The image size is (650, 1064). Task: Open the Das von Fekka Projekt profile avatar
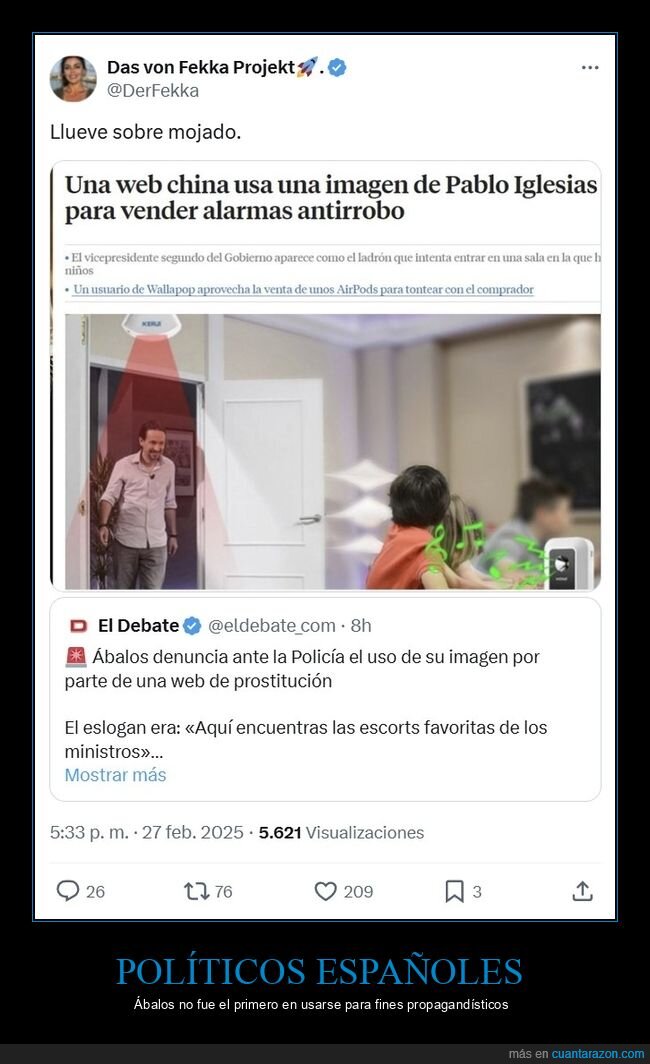(x=73, y=79)
